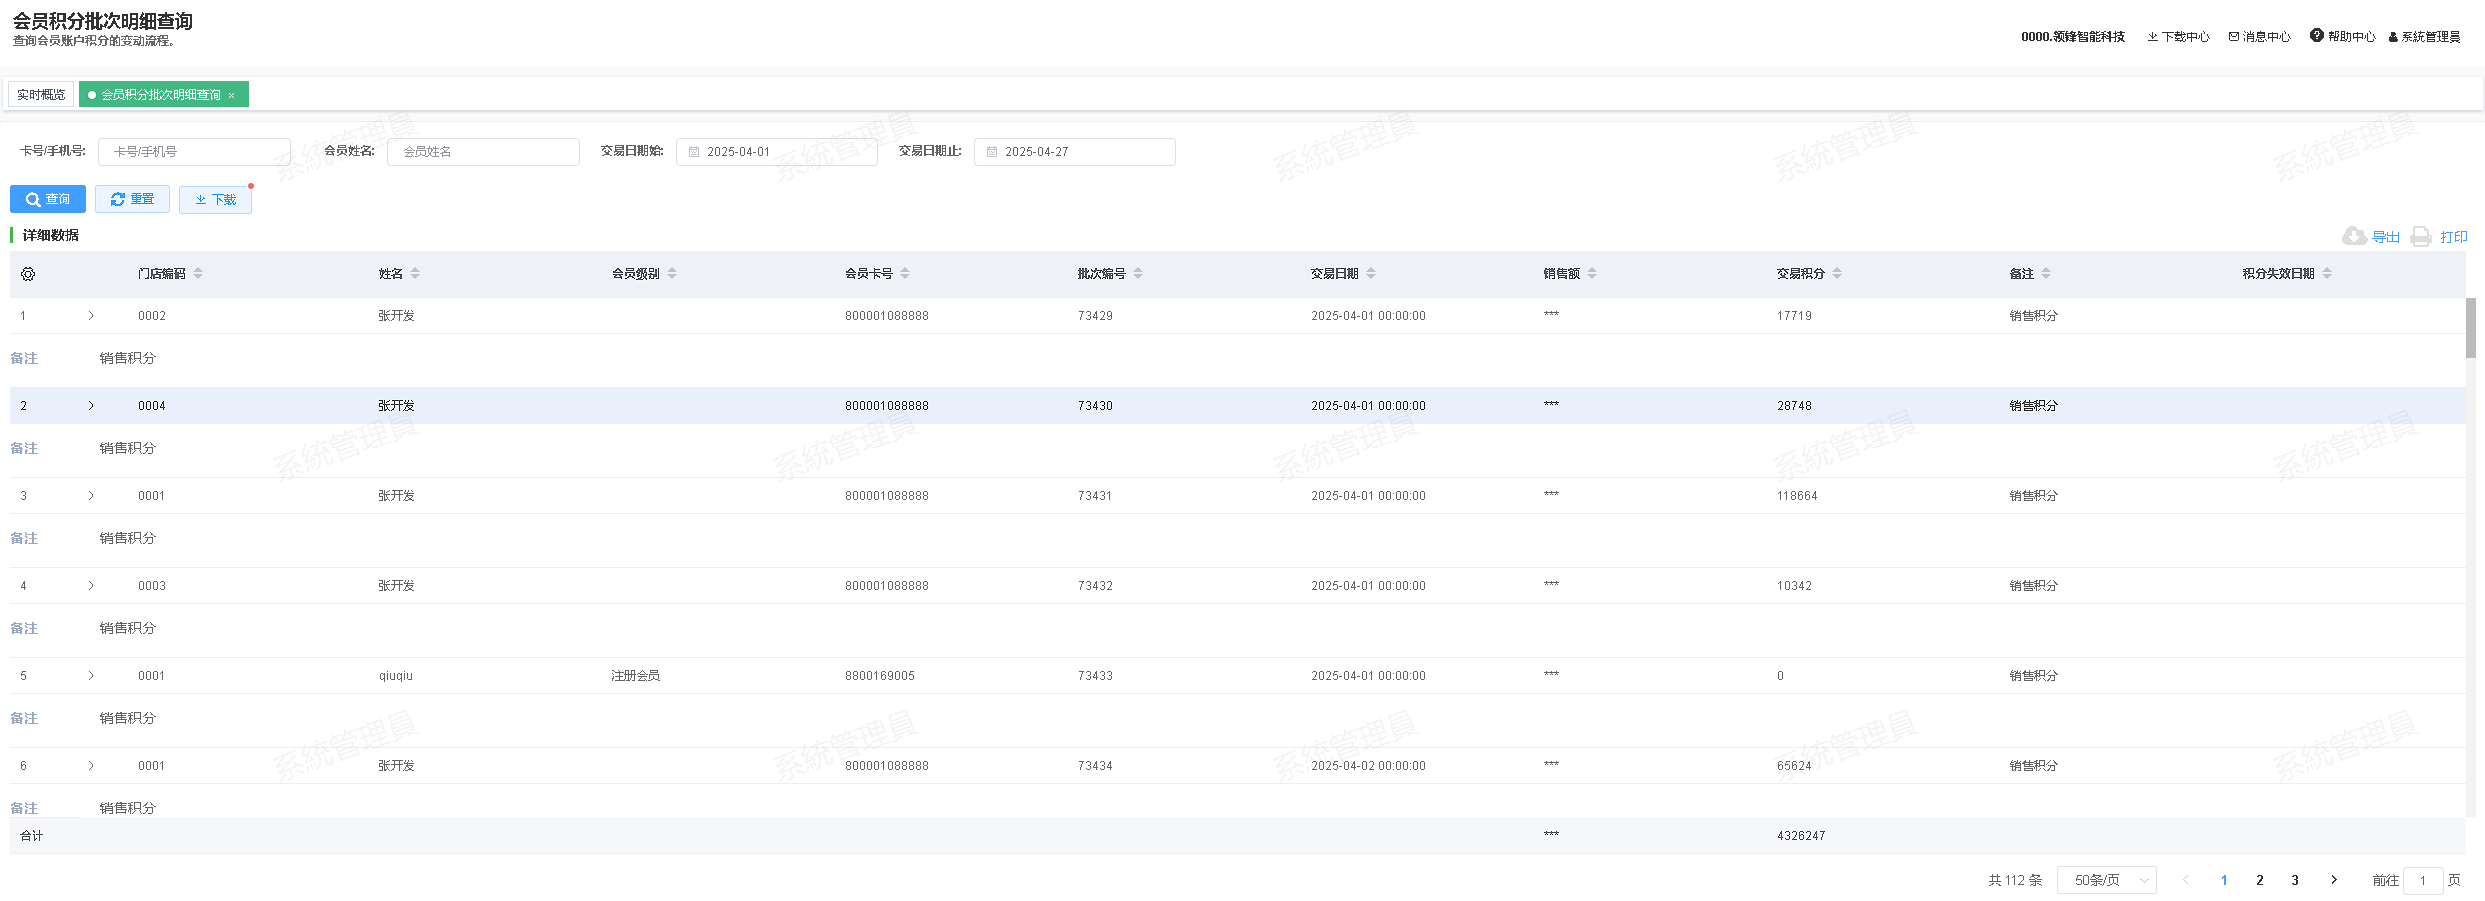
Task: Open the 交易日期始 date picker
Action: click(x=776, y=152)
